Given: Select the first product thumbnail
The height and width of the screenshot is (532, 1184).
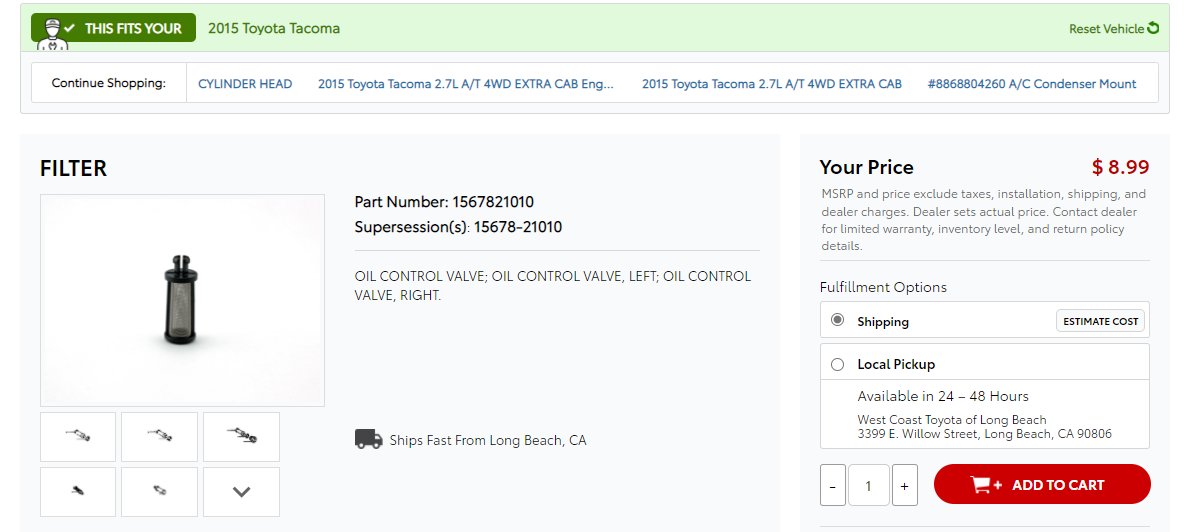Looking at the screenshot, I should (78, 436).
